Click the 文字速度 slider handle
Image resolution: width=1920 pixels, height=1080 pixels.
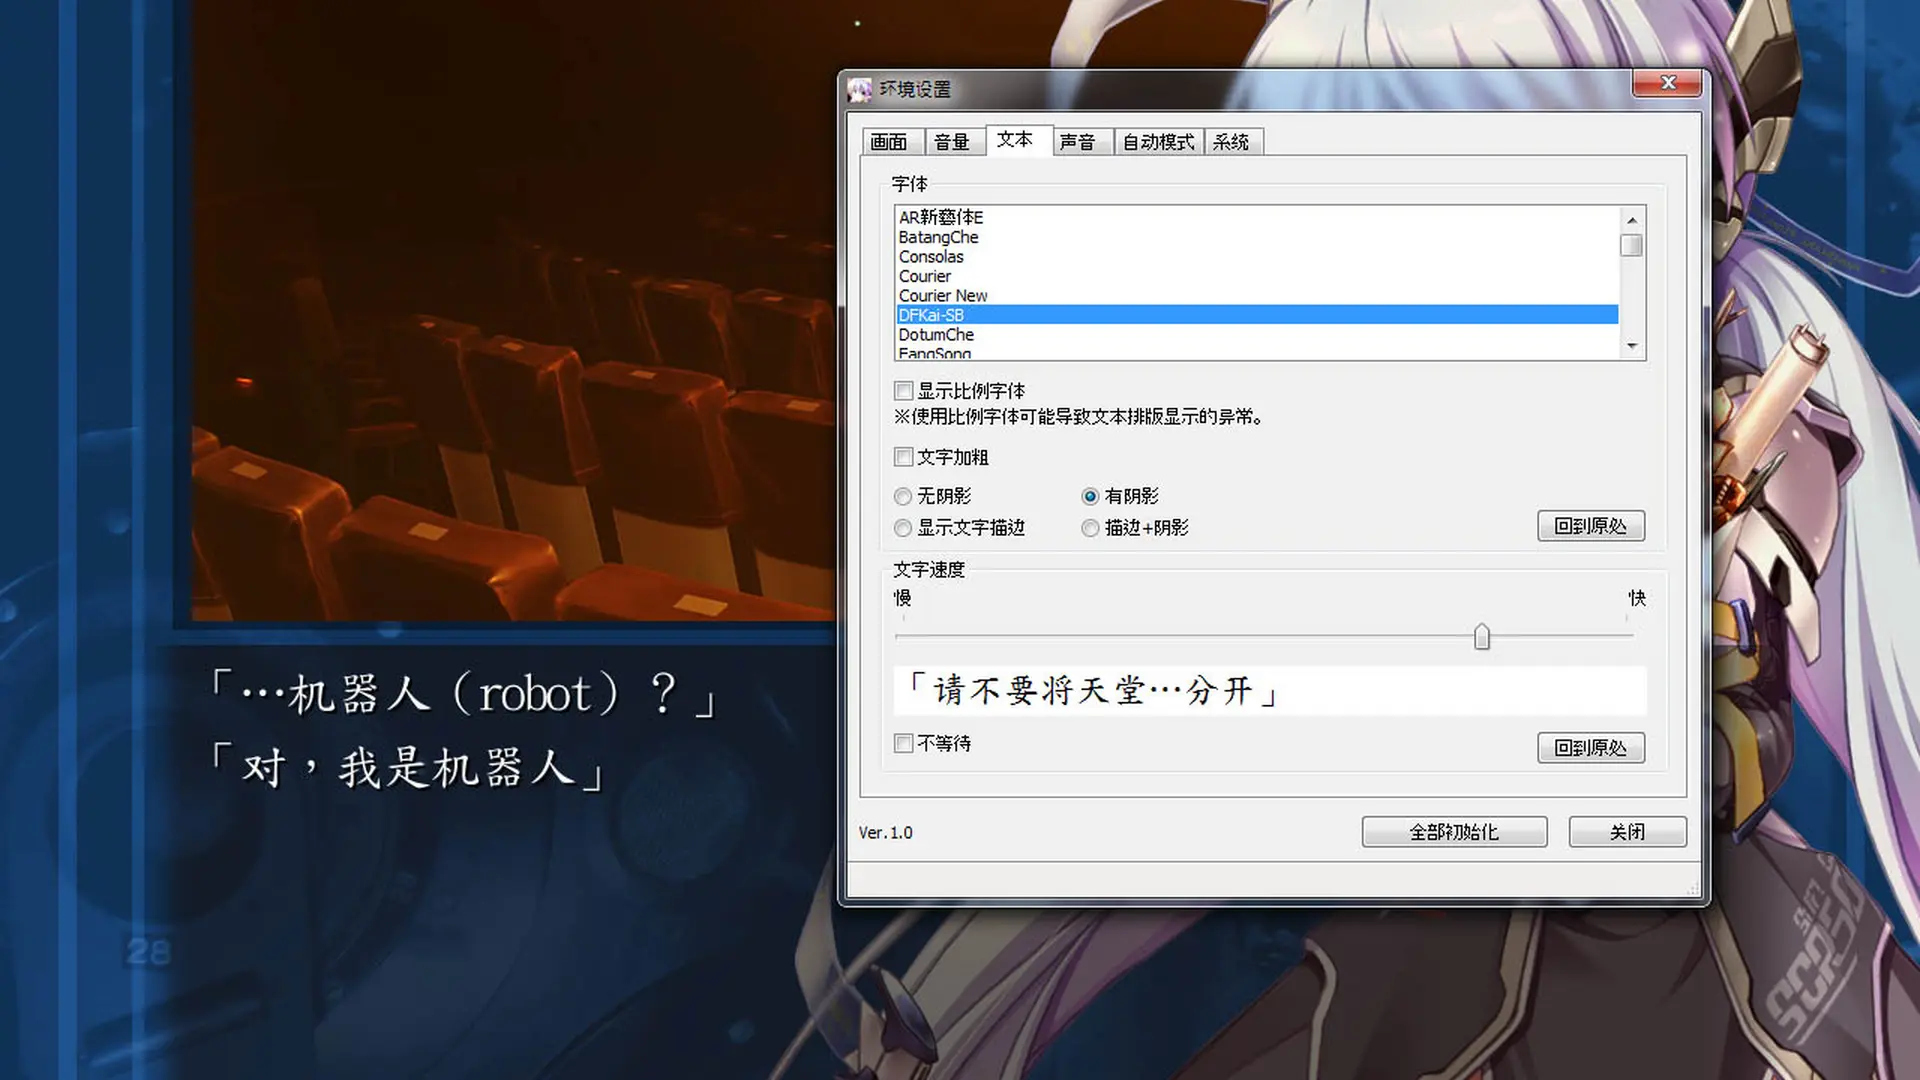(x=1482, y=636)
